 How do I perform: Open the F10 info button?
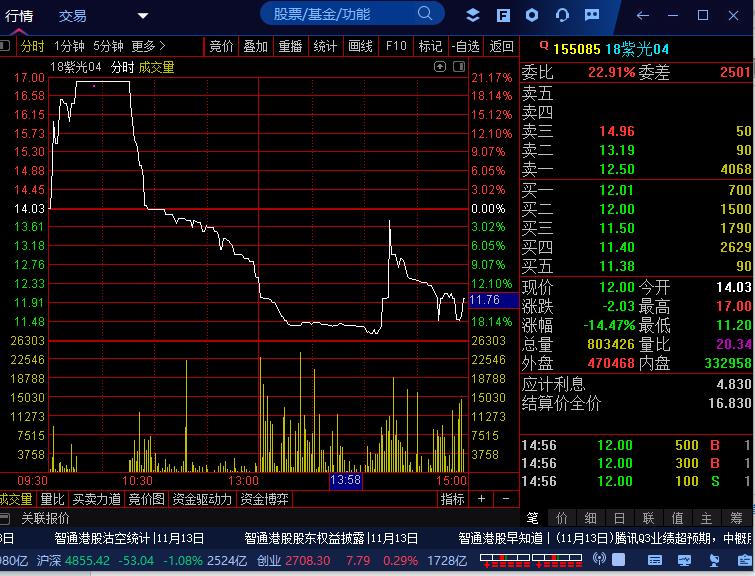point(396,46)
